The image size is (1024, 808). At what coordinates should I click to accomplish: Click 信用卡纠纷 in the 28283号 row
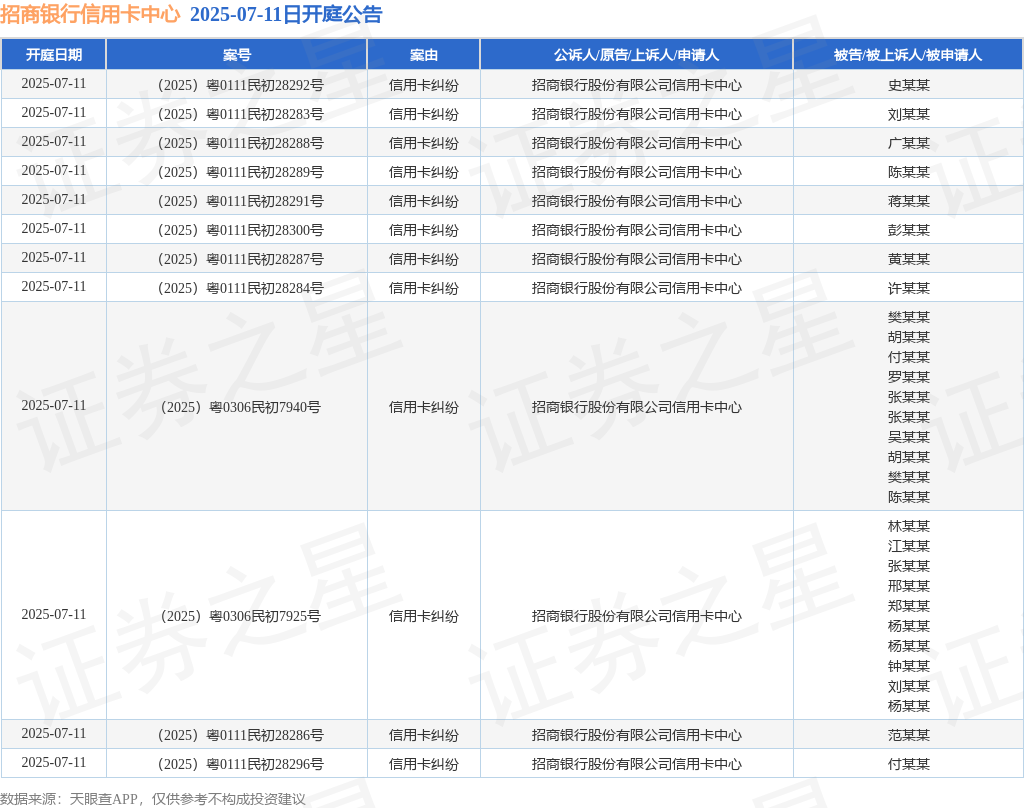[x=424, y=114]
